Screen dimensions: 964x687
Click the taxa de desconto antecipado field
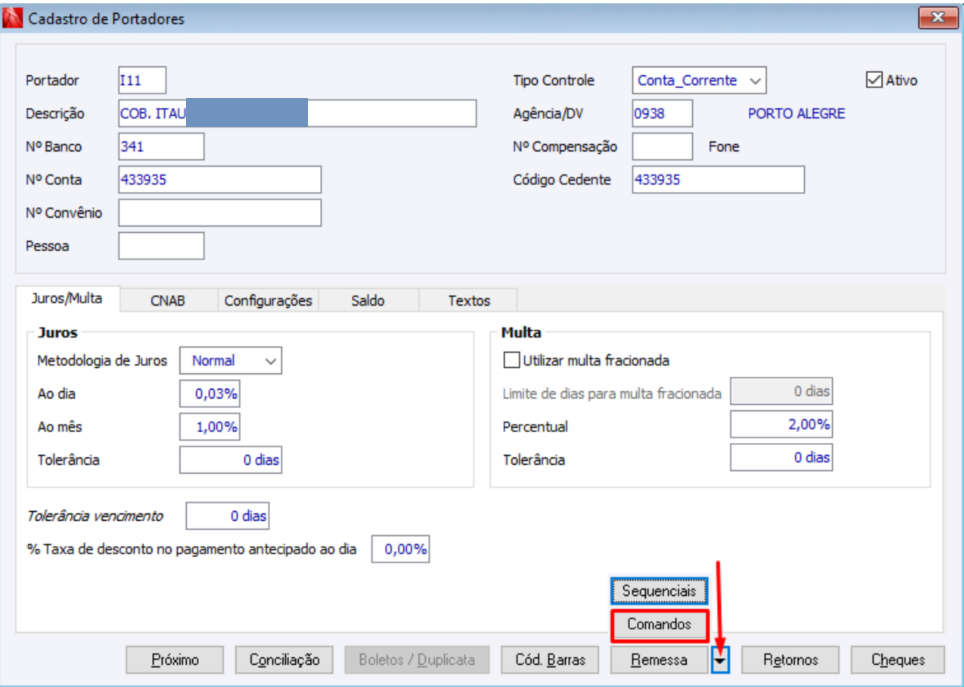click(x=400, y=549)
